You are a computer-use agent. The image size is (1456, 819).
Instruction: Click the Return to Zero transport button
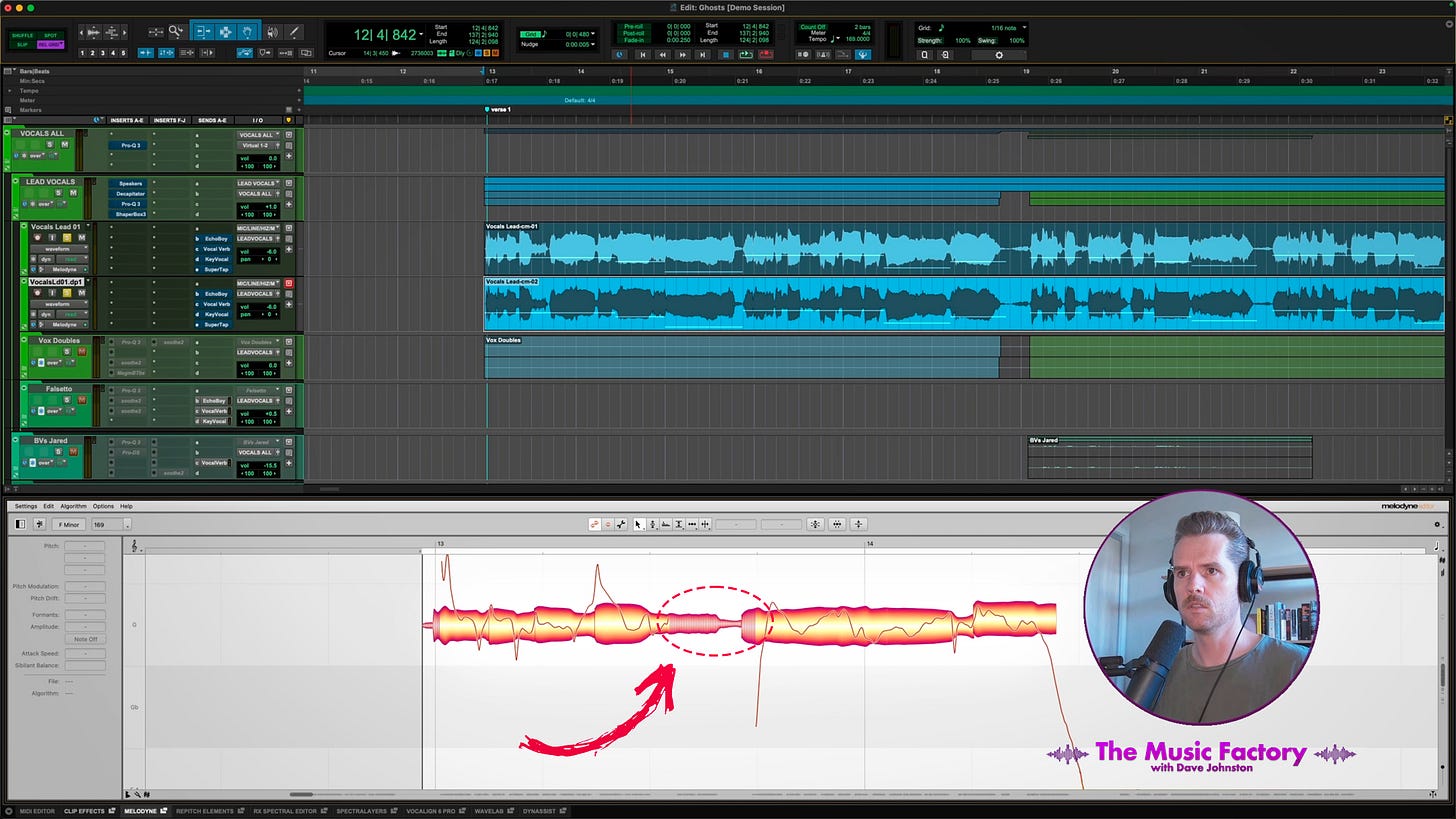coord(642,55)
